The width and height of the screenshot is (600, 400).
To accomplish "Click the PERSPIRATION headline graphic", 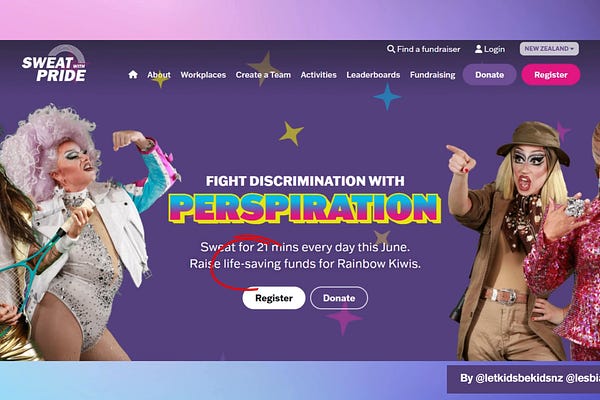I will tap(305, 208).
